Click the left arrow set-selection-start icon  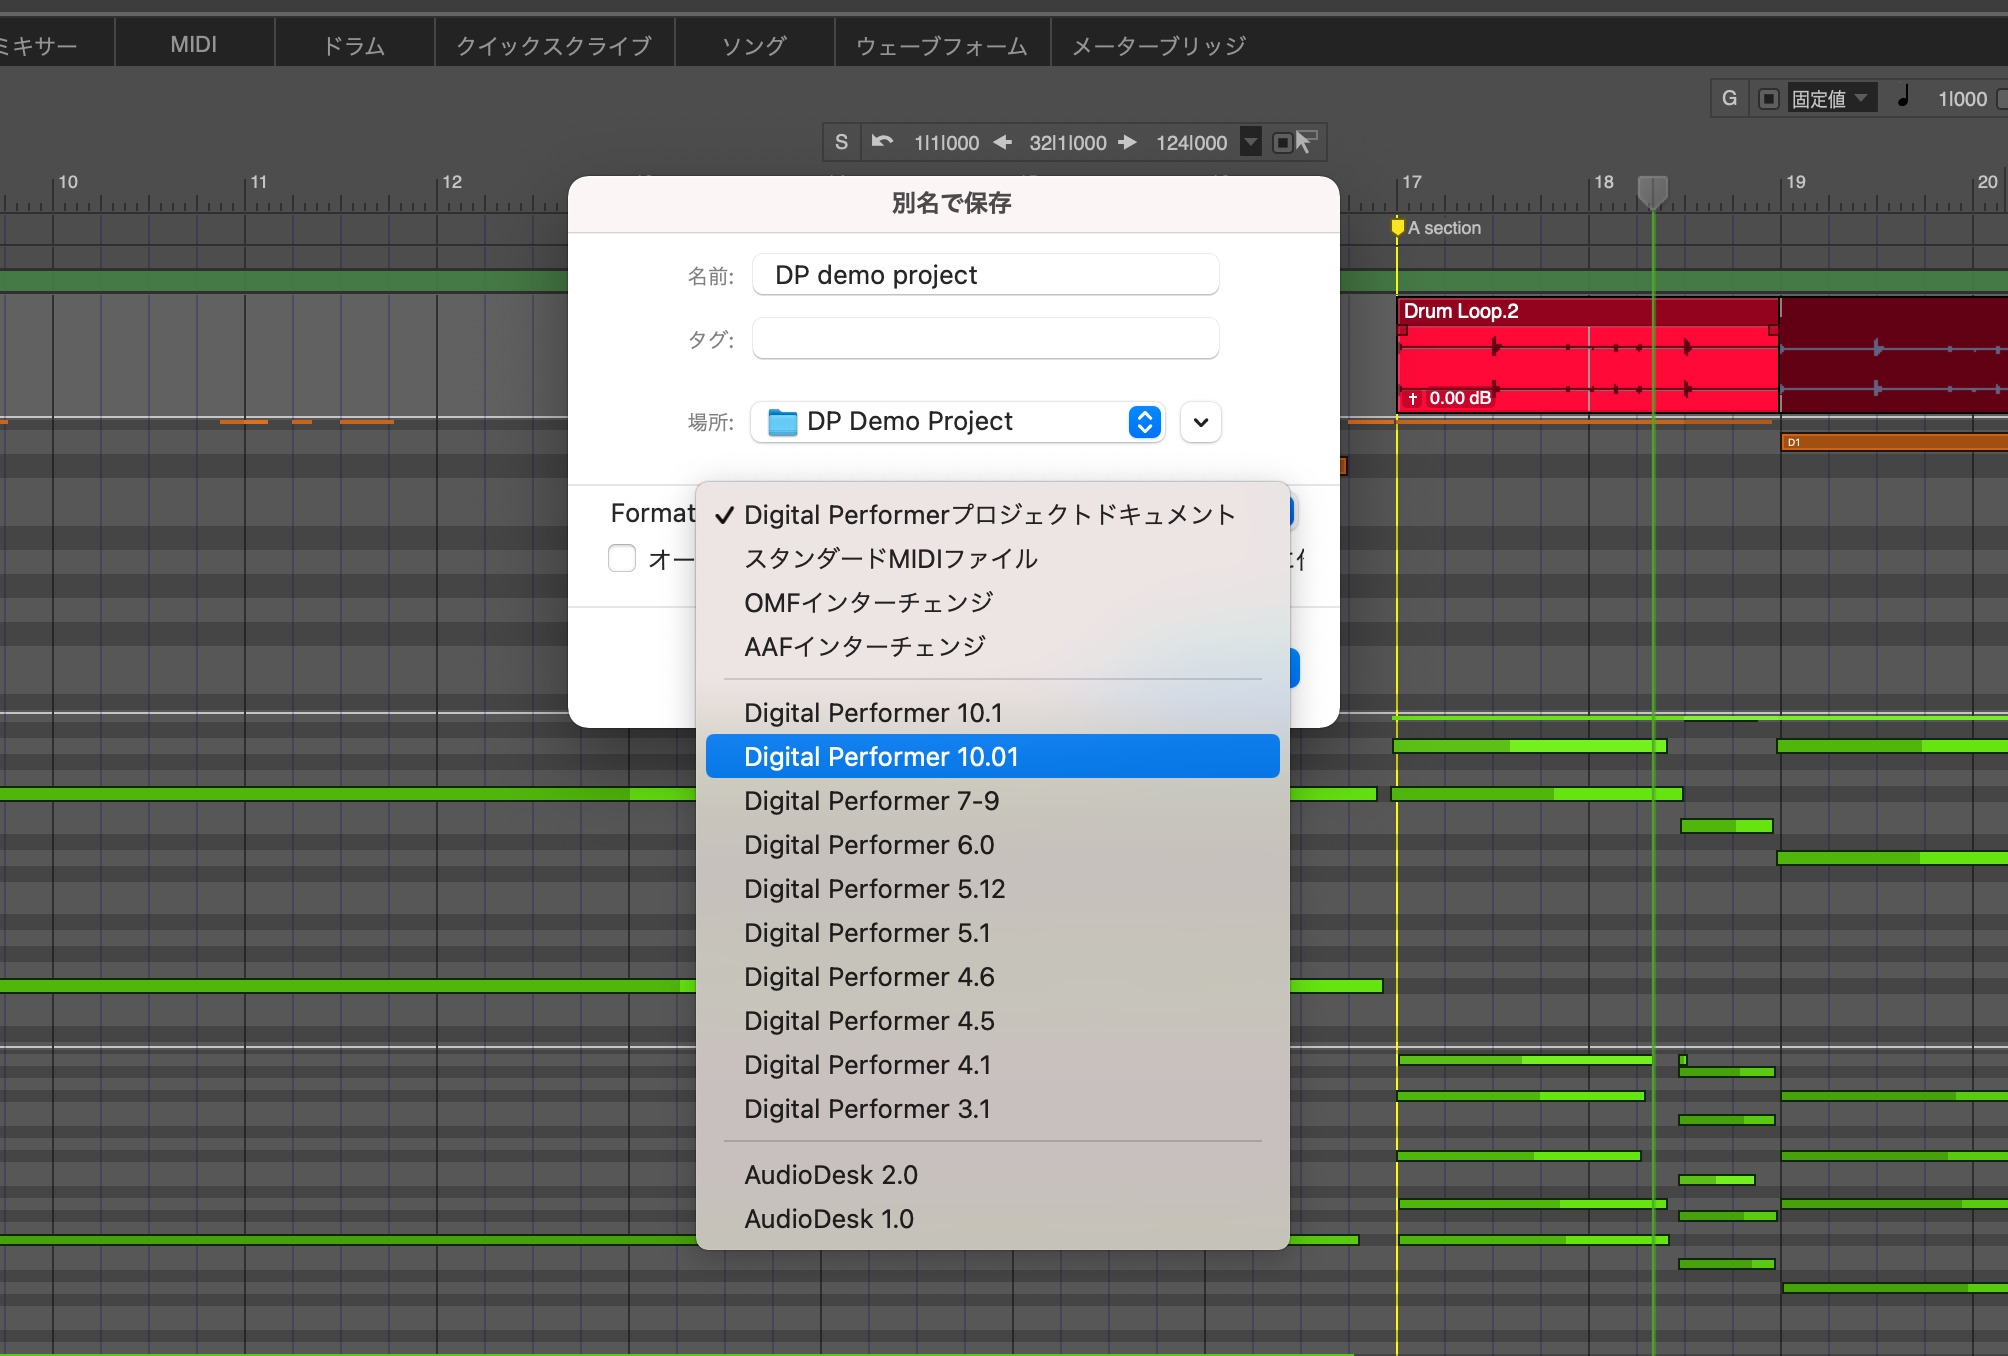coord(1003,142)
